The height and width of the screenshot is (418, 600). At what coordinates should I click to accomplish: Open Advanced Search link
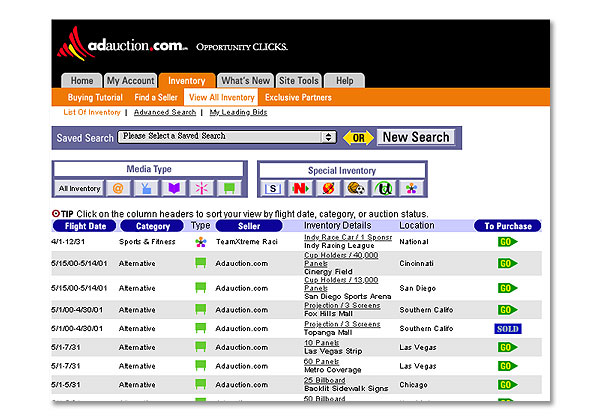click(165, 112)
